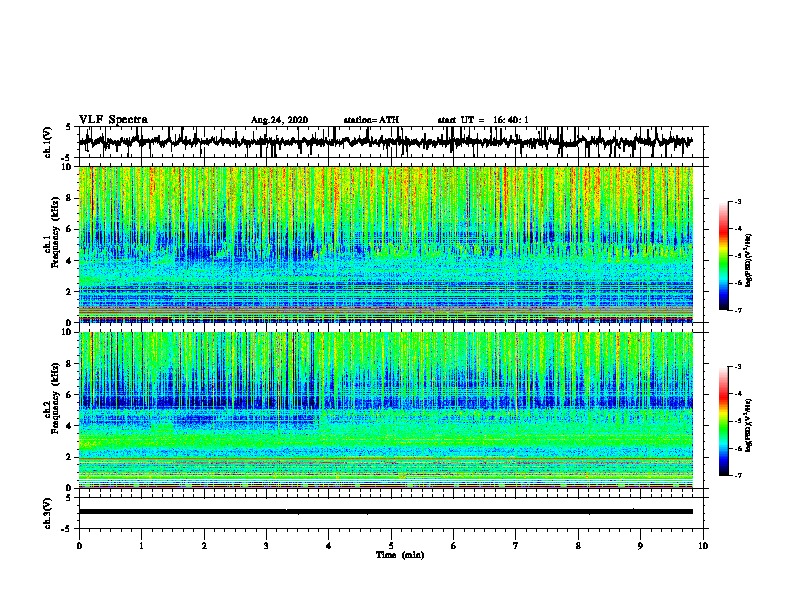792x612 pixels.
Task: Click the time axis tick label '1'
Action: (x=141, y=546)
